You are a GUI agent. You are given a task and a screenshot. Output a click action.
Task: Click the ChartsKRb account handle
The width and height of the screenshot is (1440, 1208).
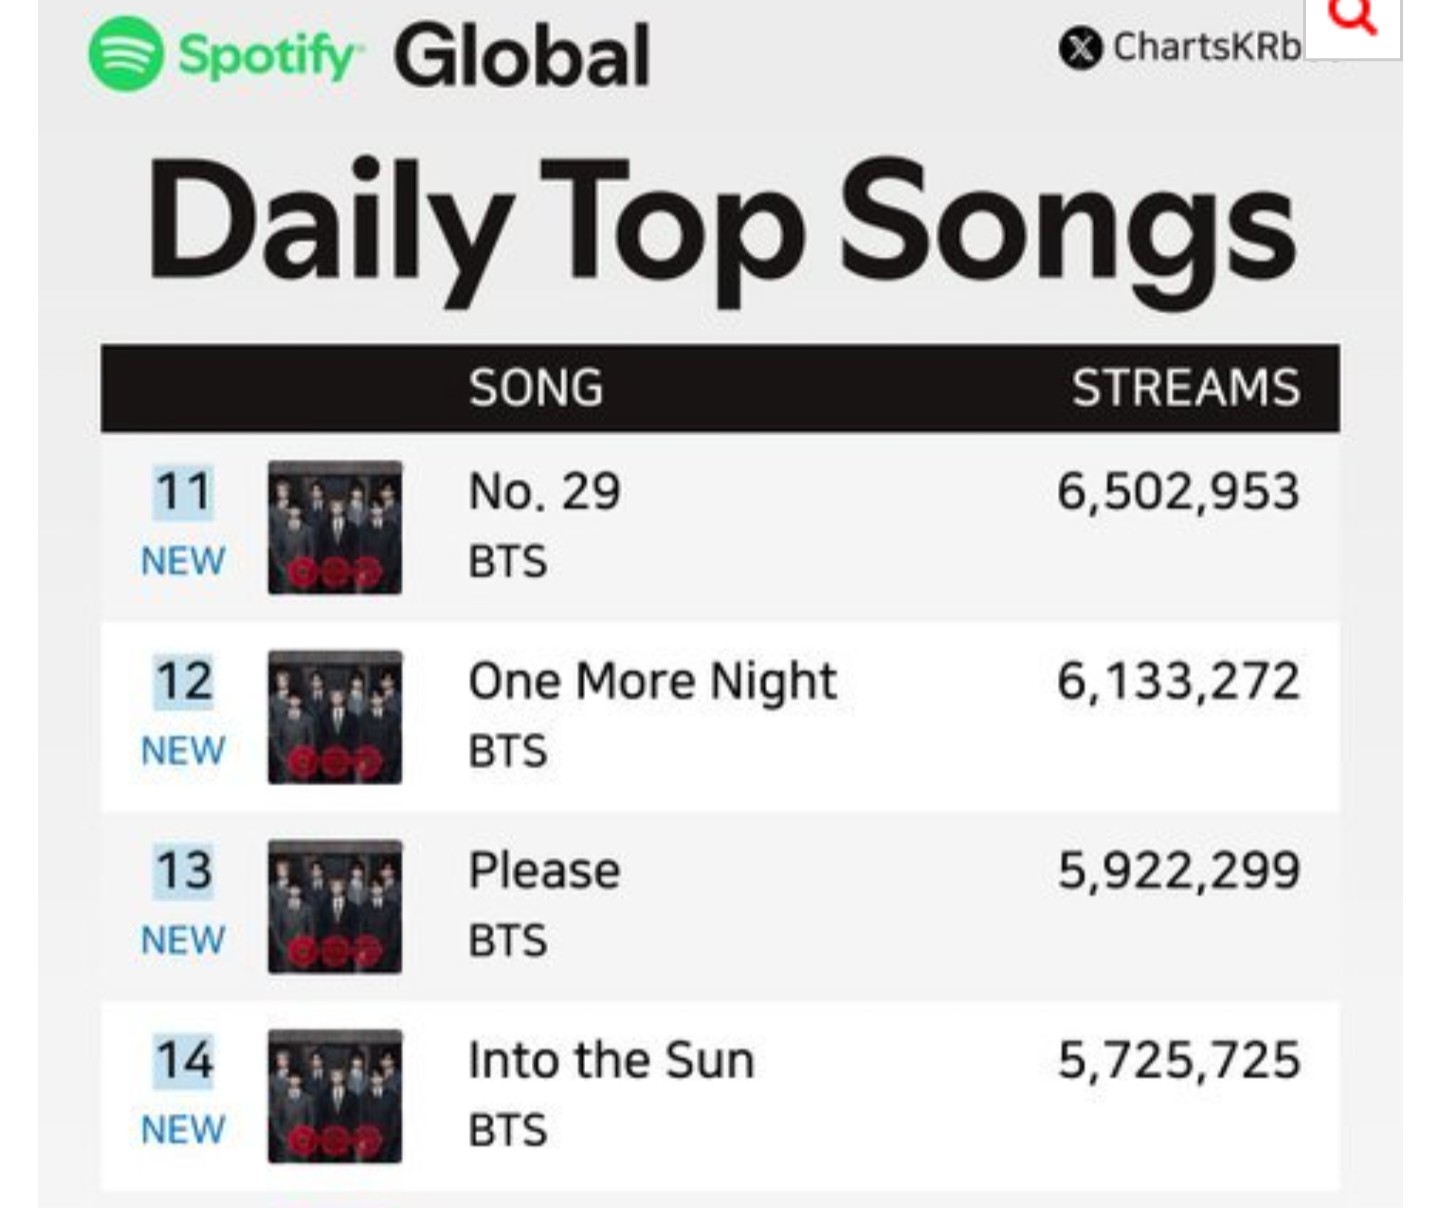coord(1206,47)
